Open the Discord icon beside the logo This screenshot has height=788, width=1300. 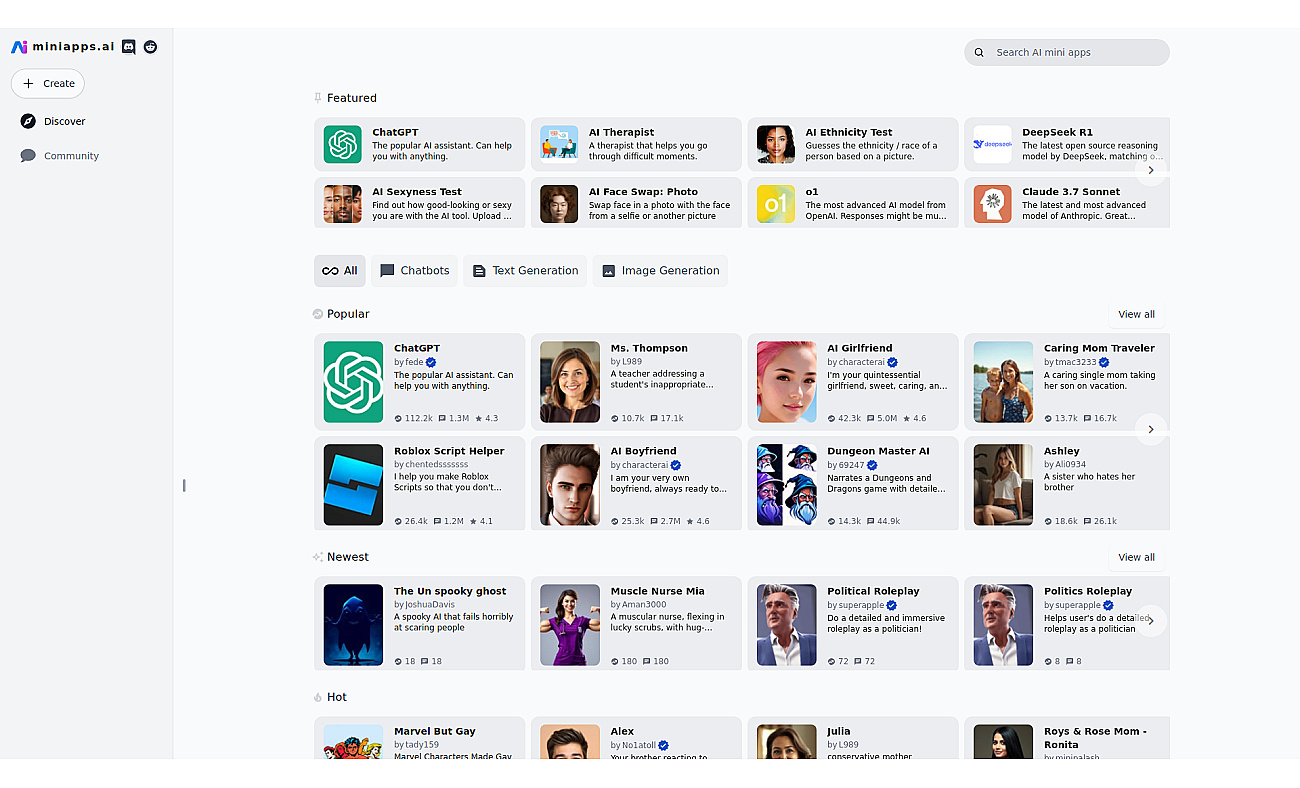click(129, 47)
